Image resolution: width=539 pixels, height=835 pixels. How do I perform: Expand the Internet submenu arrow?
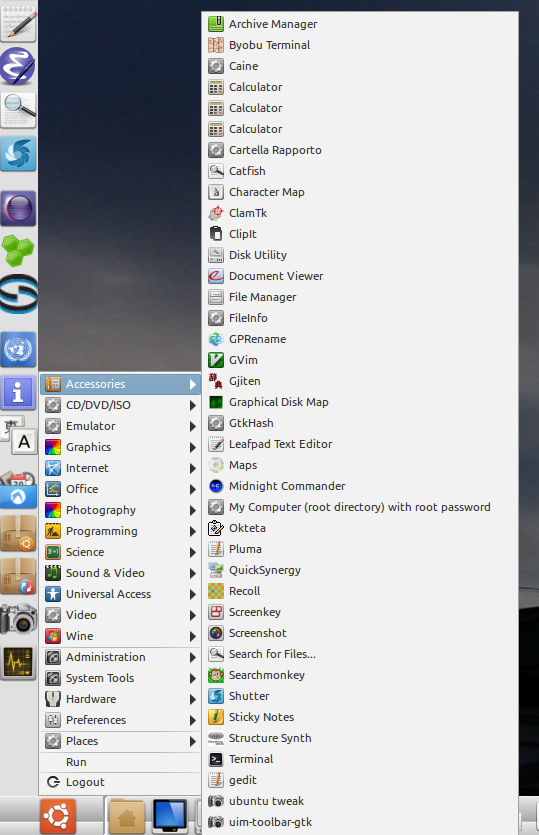pos(193,468)
